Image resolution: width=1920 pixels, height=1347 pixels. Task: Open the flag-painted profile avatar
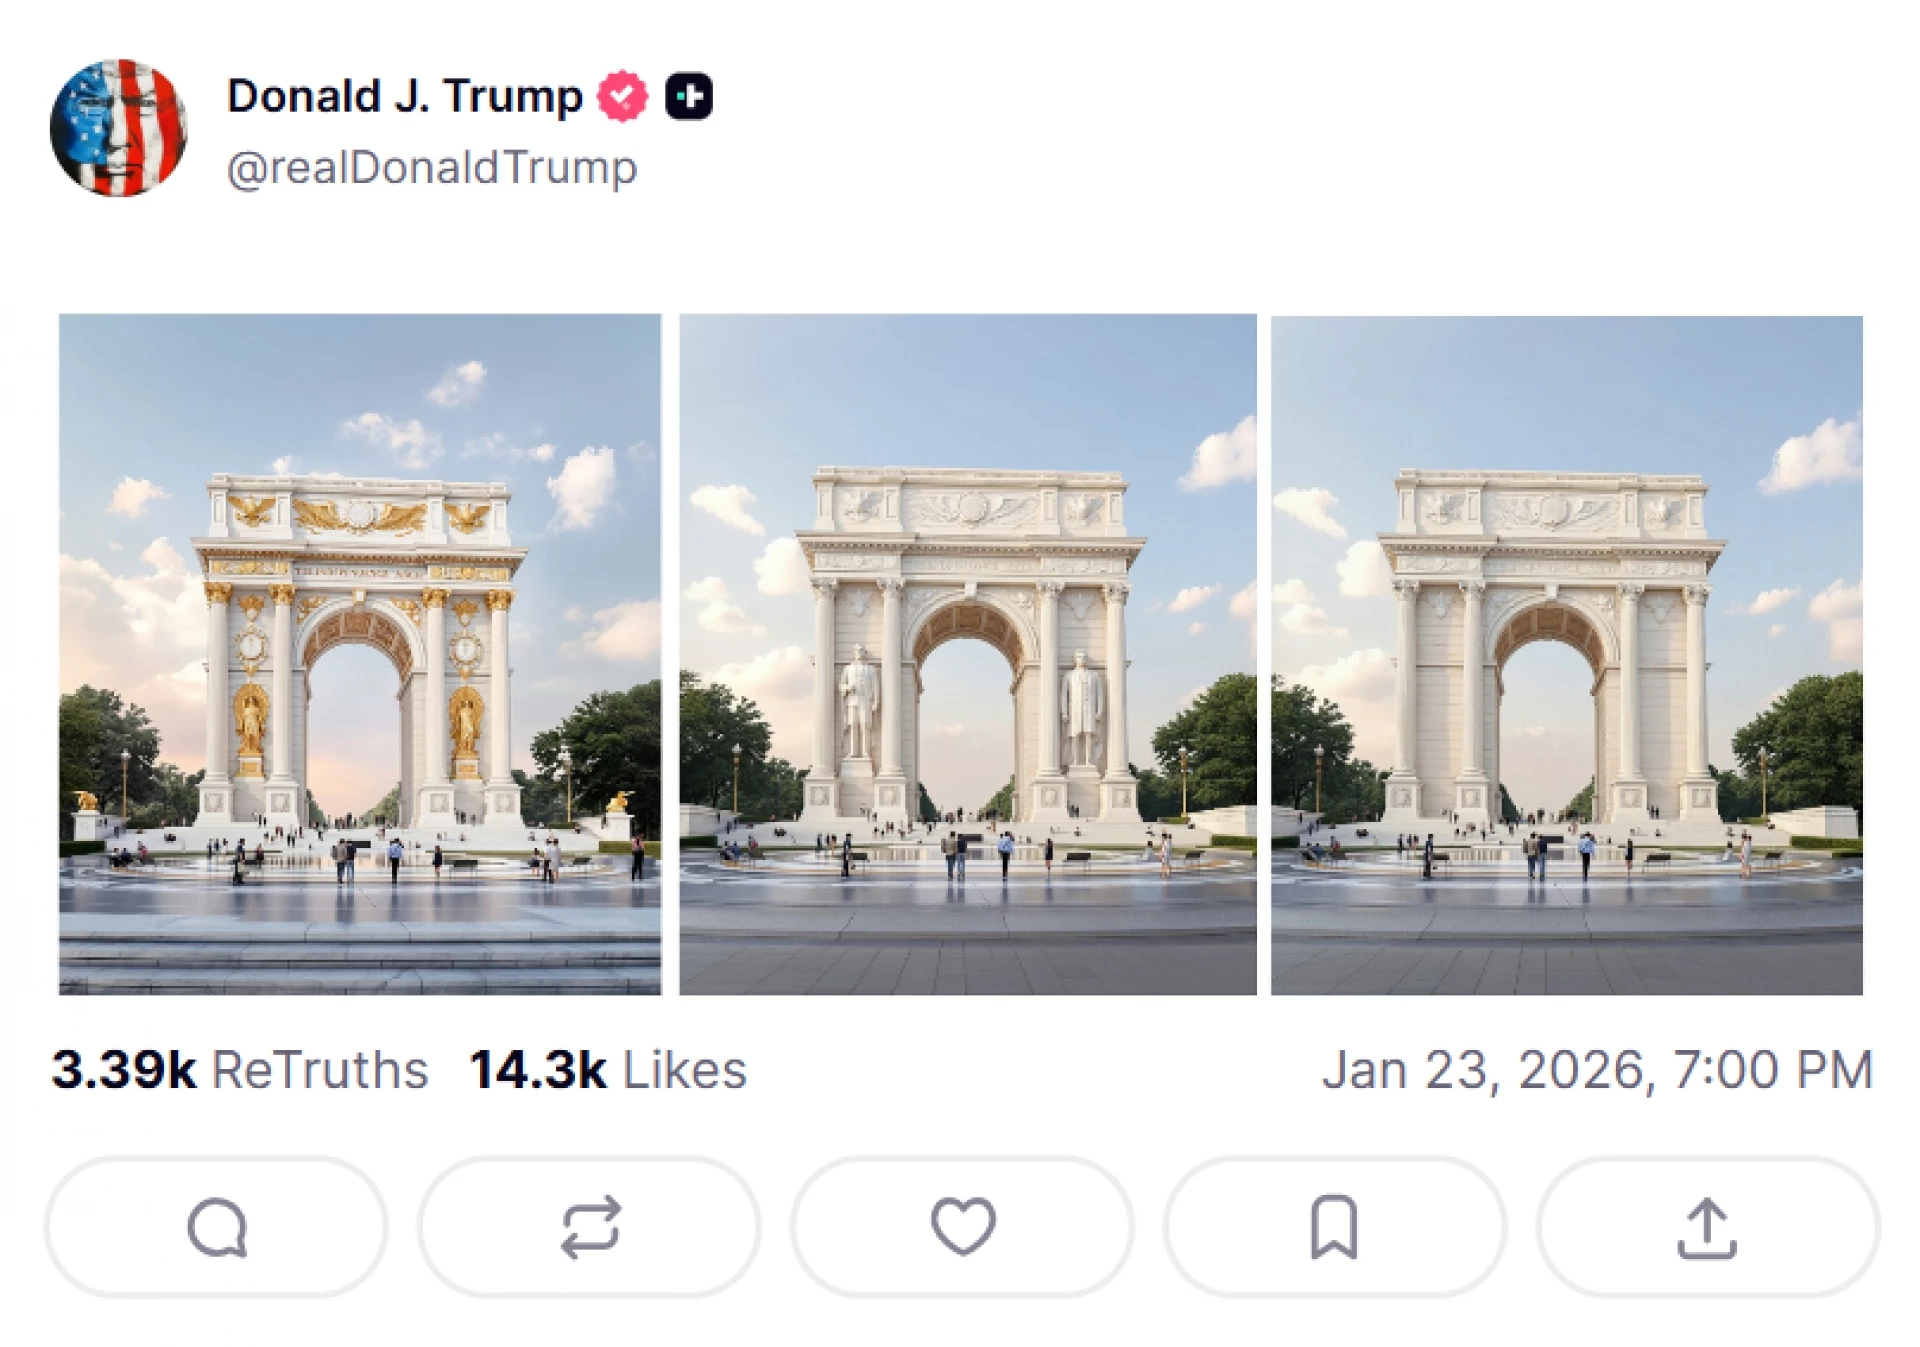tap(119, 128)
